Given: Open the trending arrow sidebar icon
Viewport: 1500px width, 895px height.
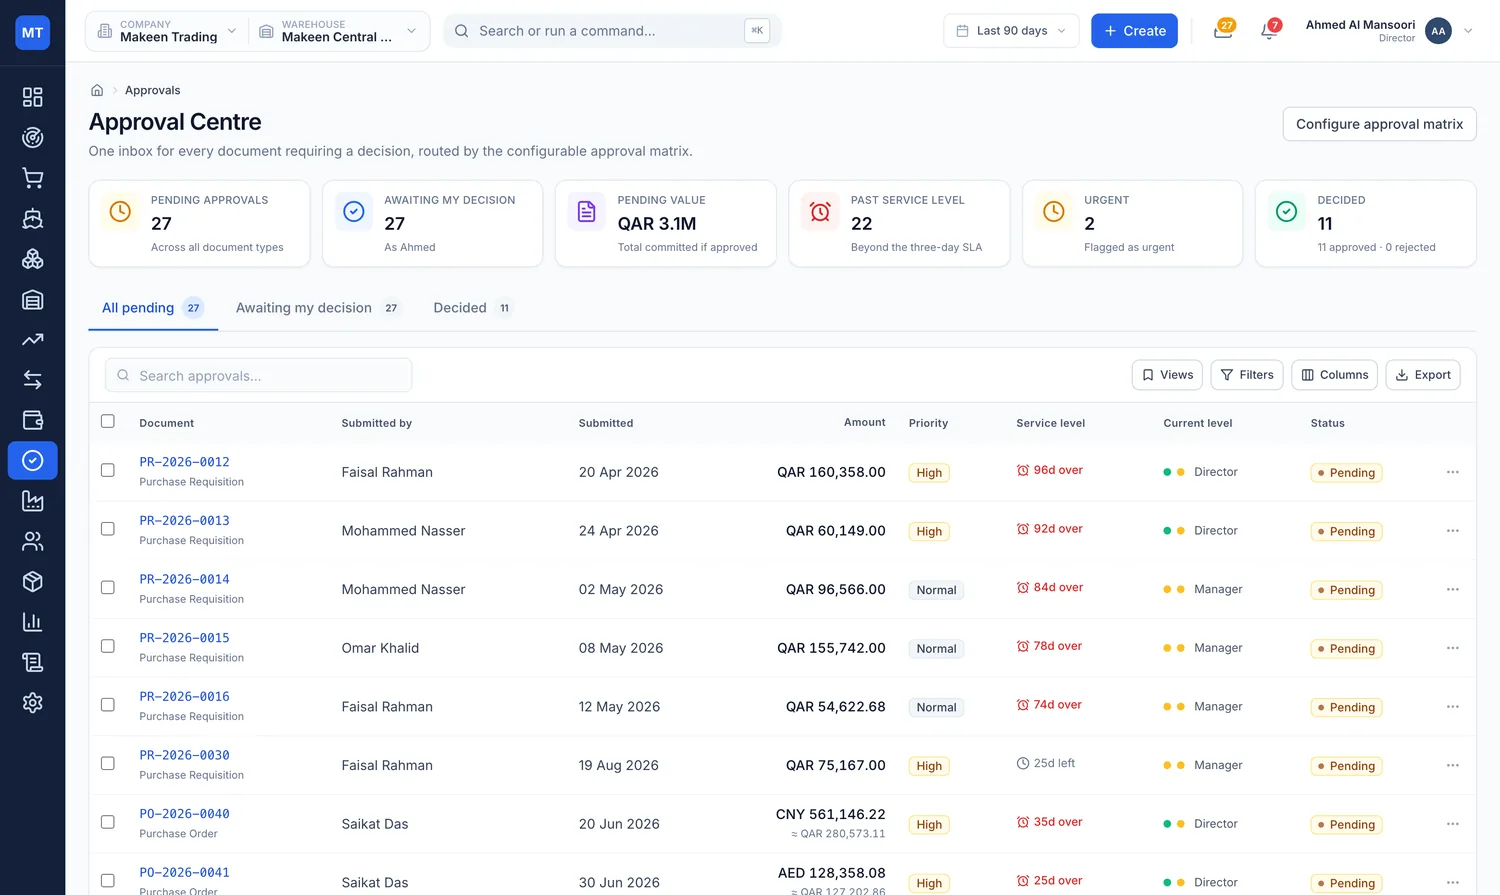Looking at the screenshot, I should click(x=32, y=339).
